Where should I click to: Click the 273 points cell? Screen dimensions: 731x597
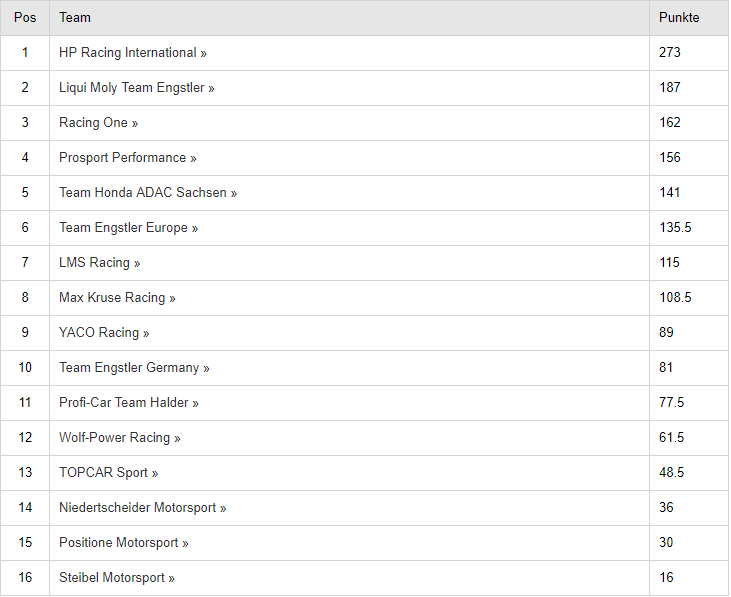click(689, 53)
